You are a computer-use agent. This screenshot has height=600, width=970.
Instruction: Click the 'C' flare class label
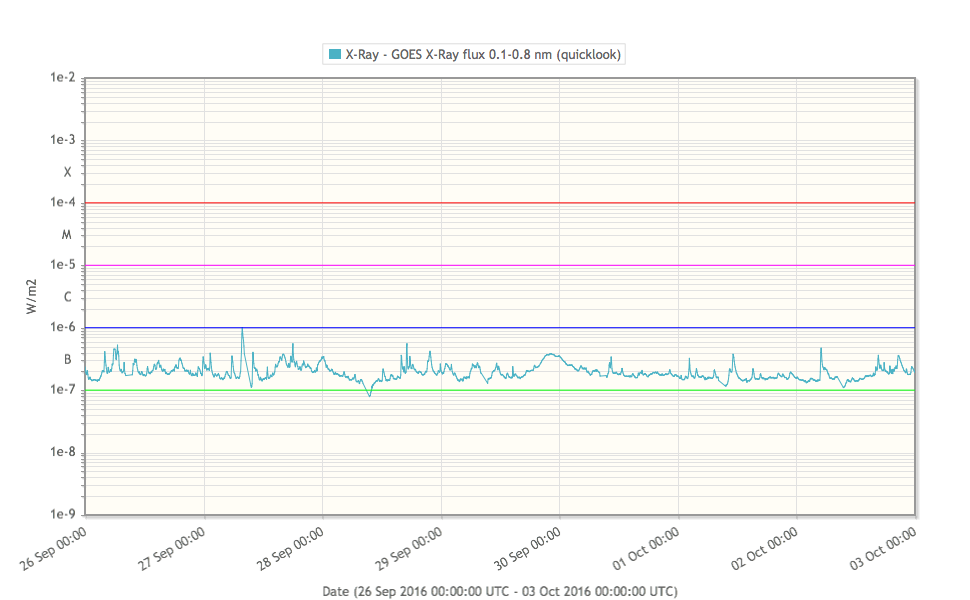(x=67, y=297)
